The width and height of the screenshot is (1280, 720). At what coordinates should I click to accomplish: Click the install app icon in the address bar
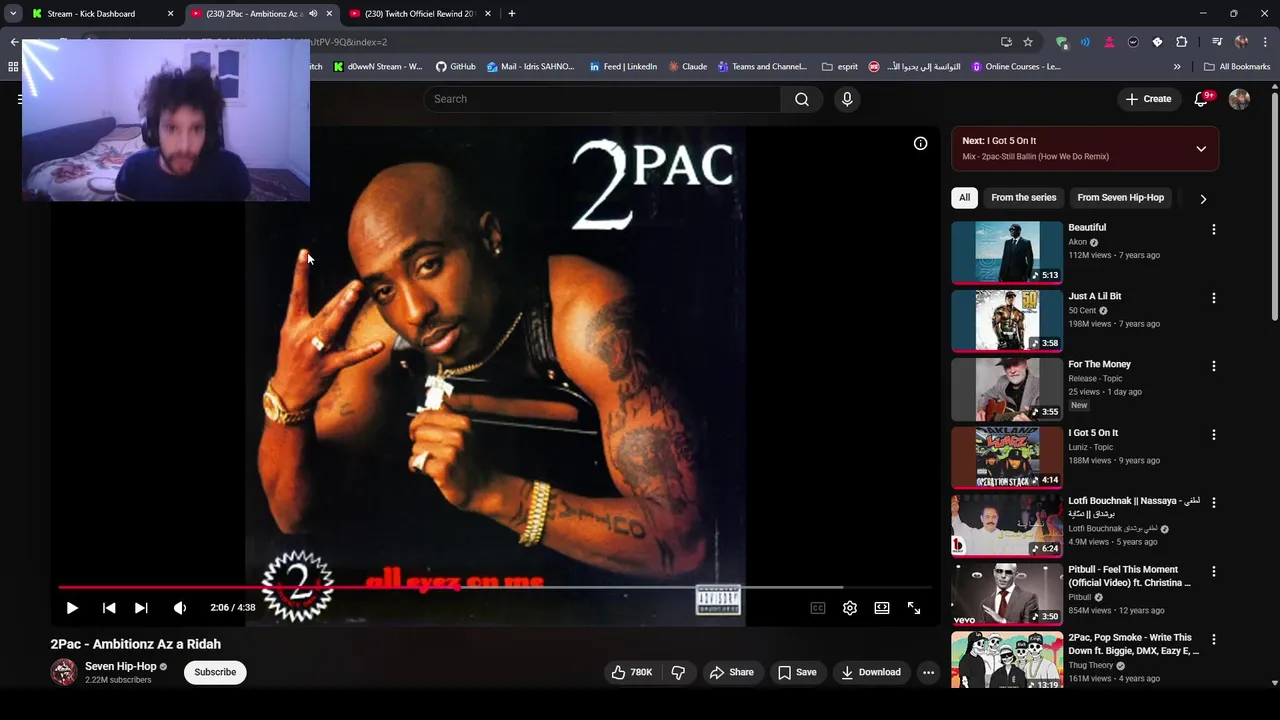click(x=1006, y=42)
